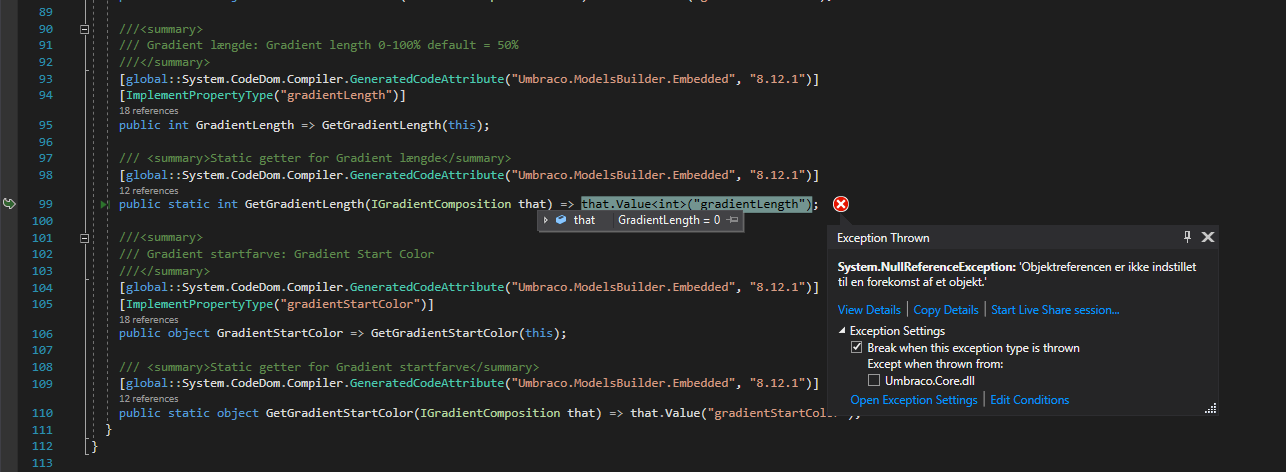Pin the GradientLength data tip to source

tap(733, 220)
